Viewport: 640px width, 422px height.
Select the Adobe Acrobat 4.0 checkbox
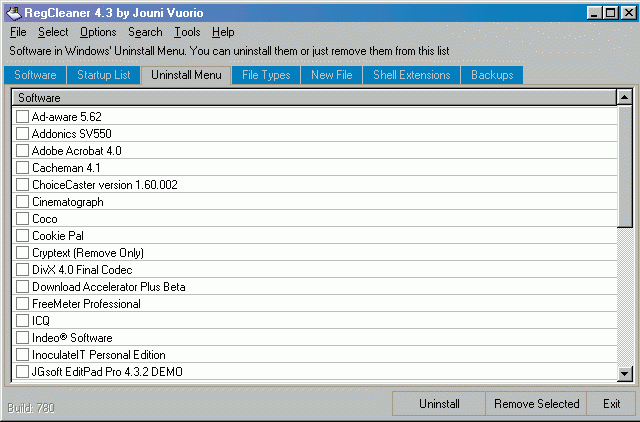(22, 151)
